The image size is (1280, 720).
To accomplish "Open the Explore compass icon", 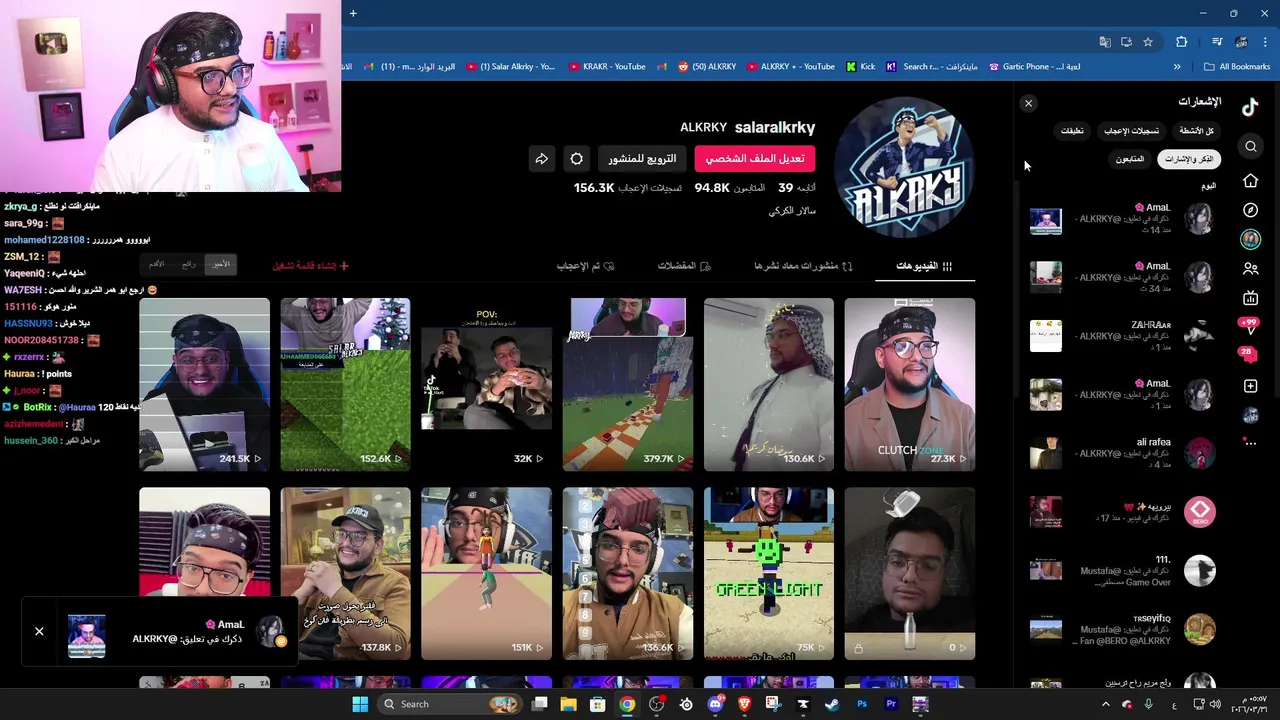I will (x=1251, y=210).
